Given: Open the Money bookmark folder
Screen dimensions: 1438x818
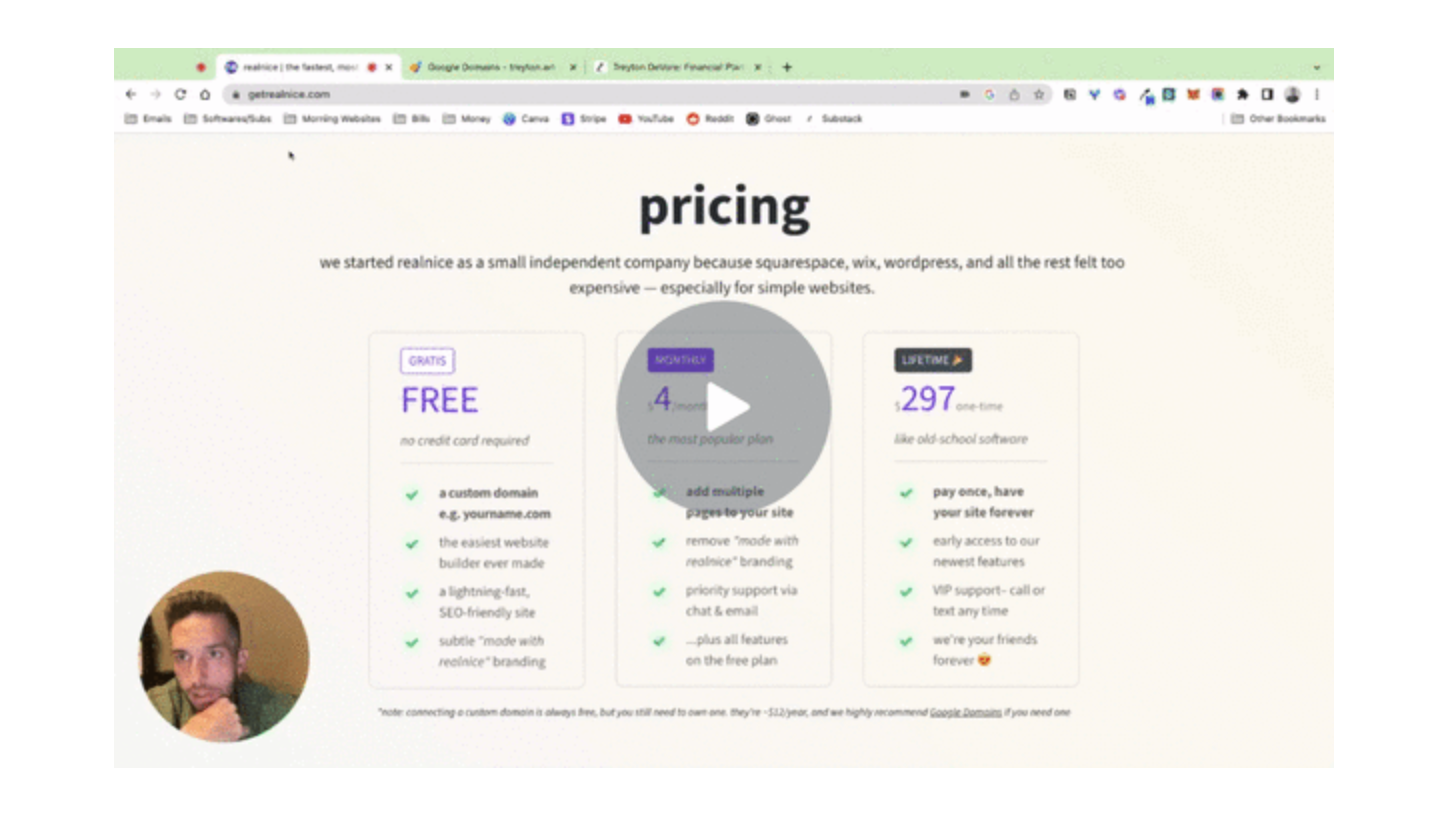Looking at the screenshot, I should click(x=466, y=118).
